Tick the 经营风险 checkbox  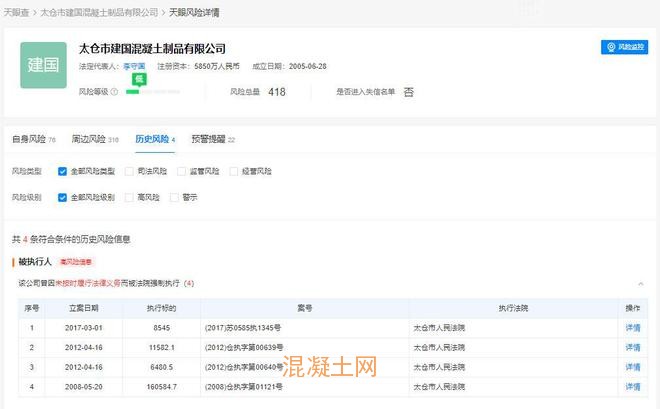235,172
